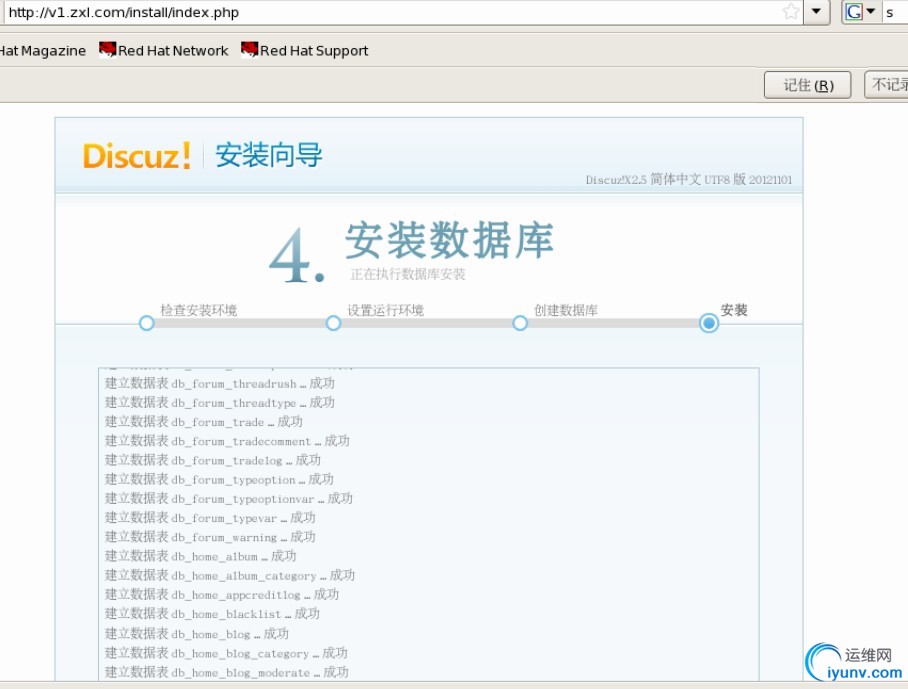Click the 安装向导 header title
This screenshot has height=689, width=908.
pos(269,155)
